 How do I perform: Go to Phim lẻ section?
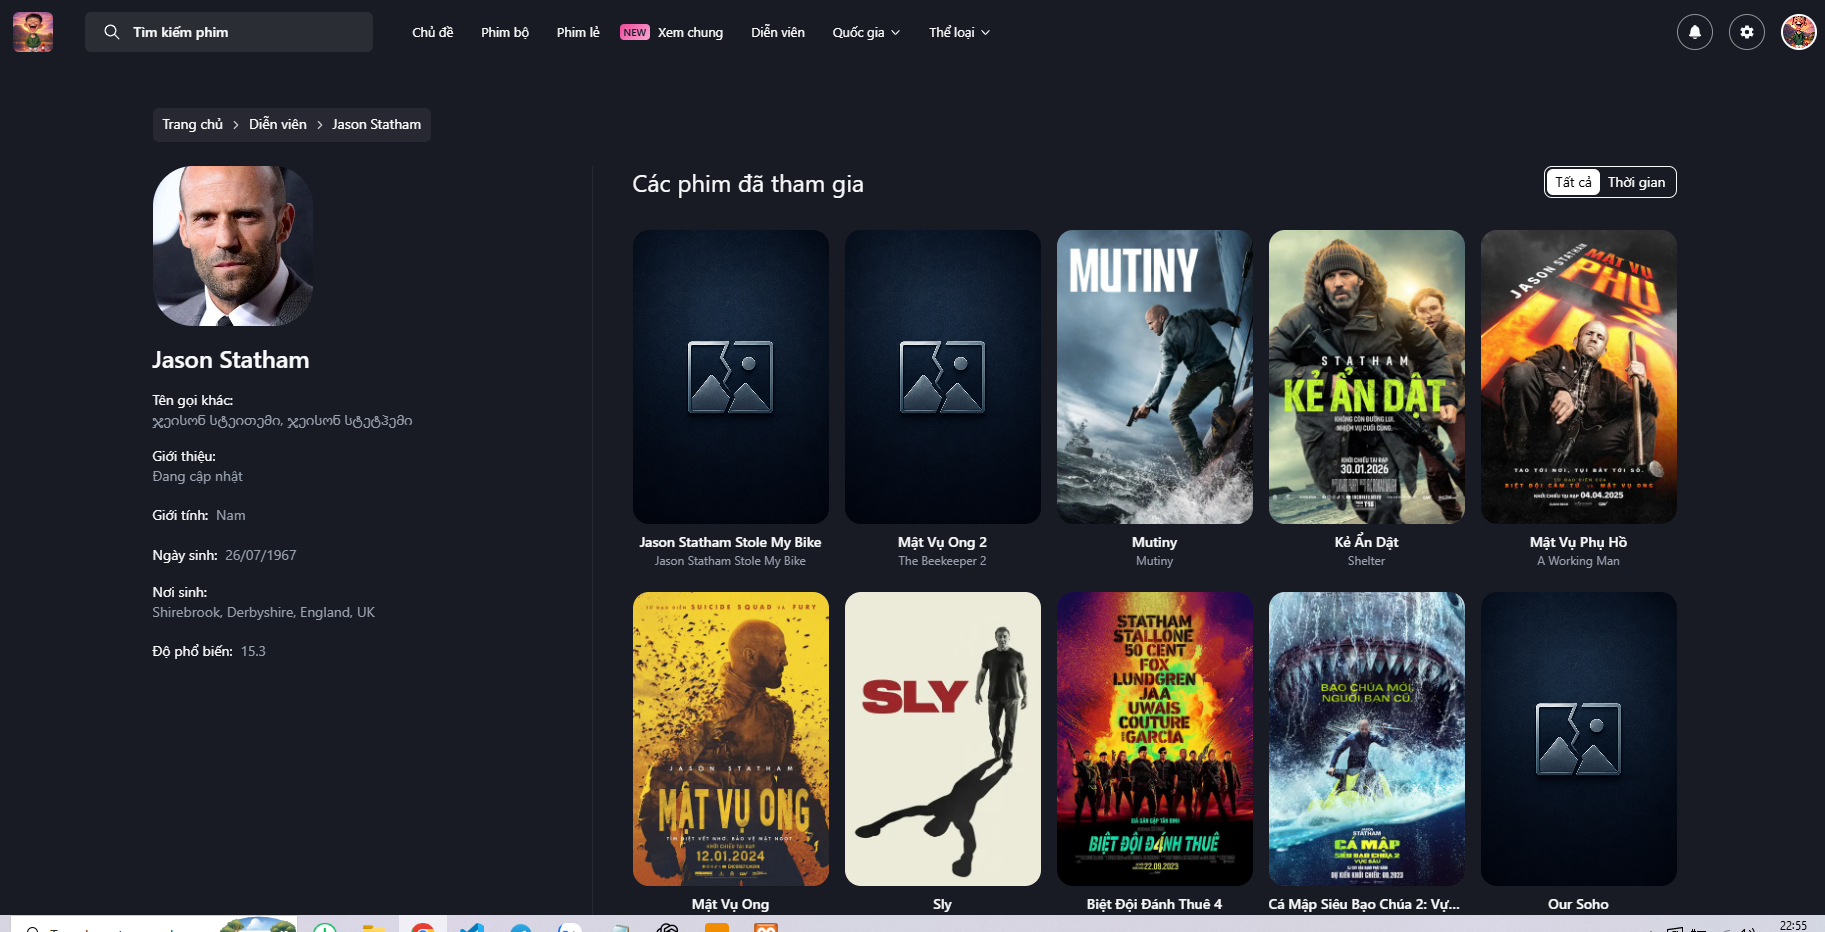(578, 32)
